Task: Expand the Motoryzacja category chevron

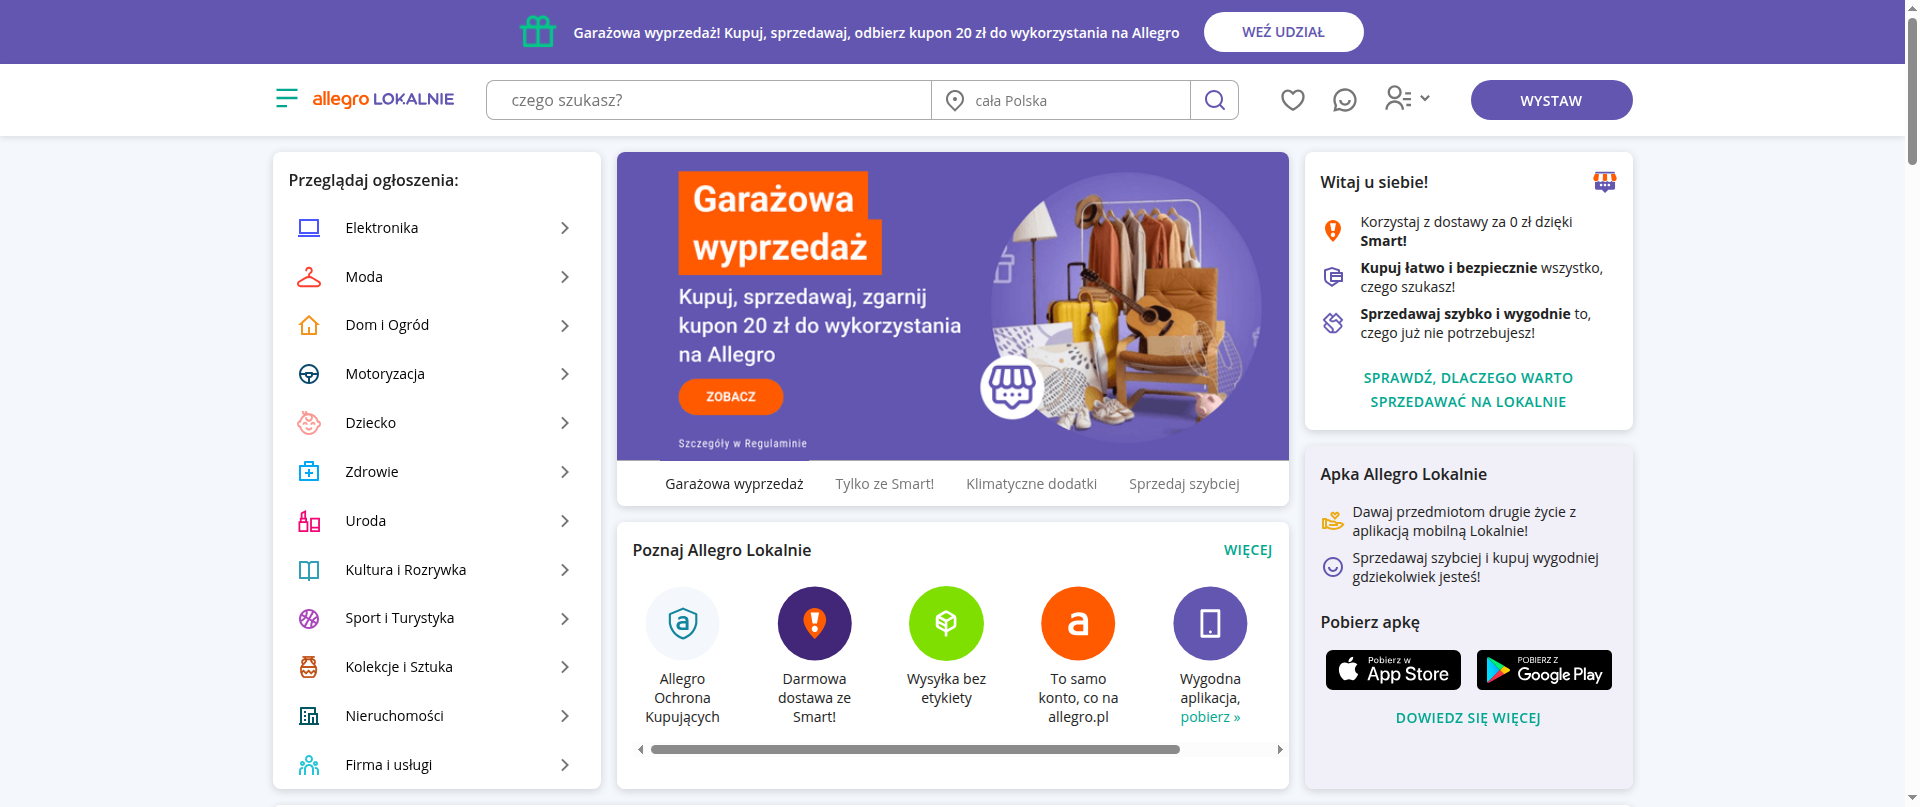Action: [565, 374]
